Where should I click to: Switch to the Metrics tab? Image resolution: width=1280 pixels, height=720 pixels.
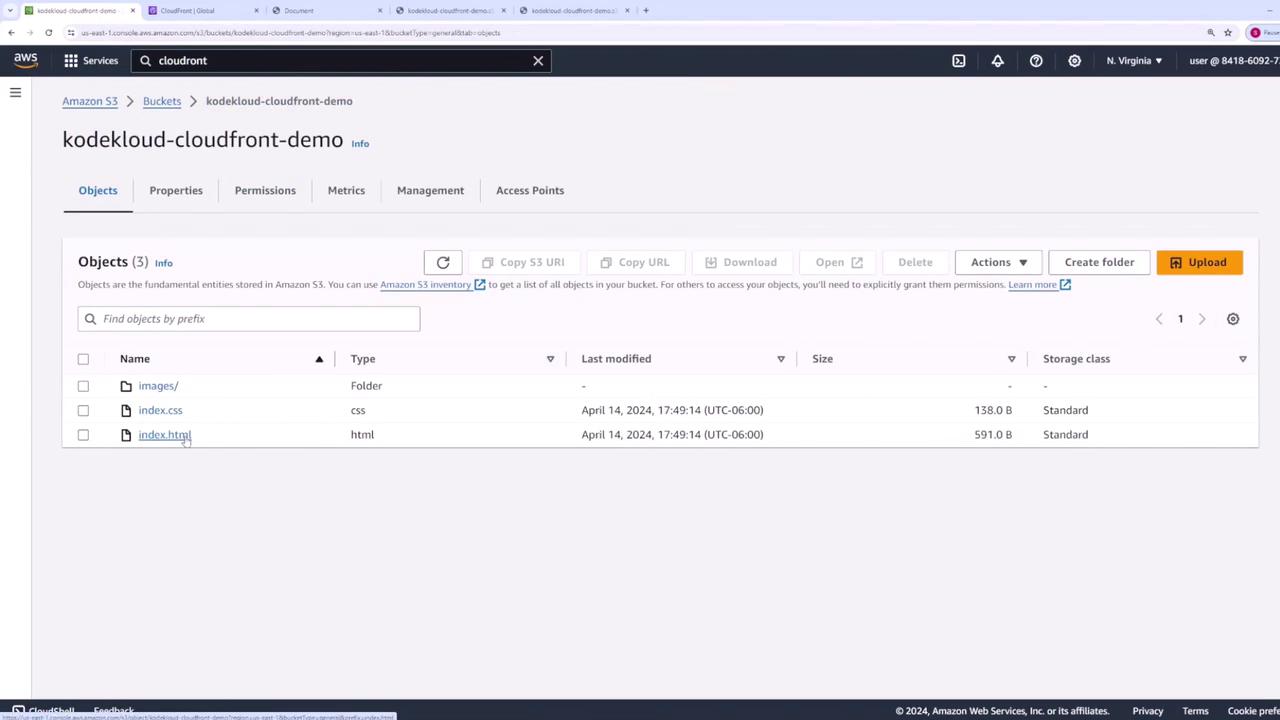click(346, 190)
